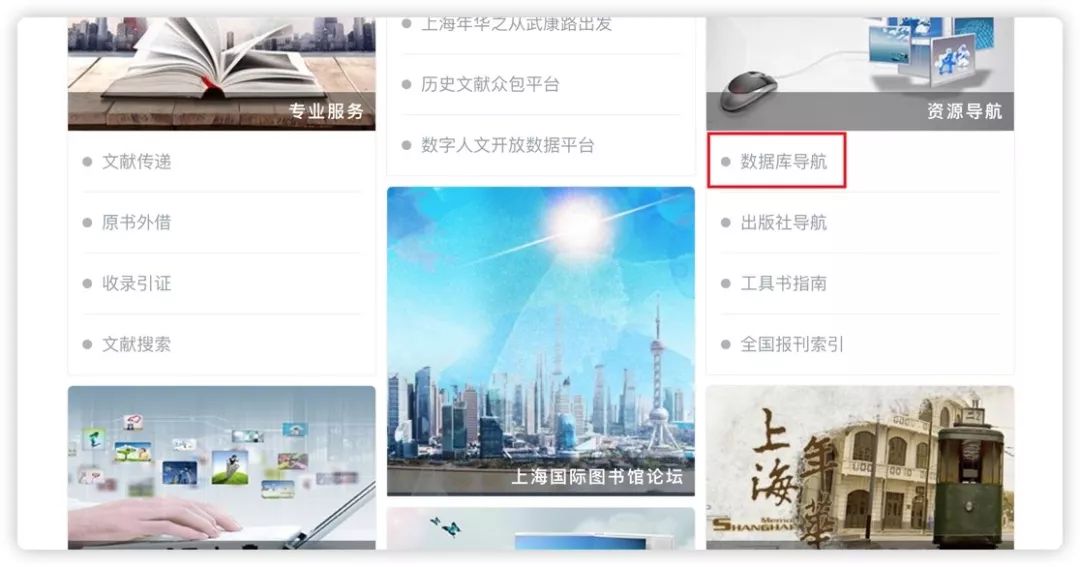Open the 文献搜索 link
The image size is (1080, 567).
(x=136, y=344)
